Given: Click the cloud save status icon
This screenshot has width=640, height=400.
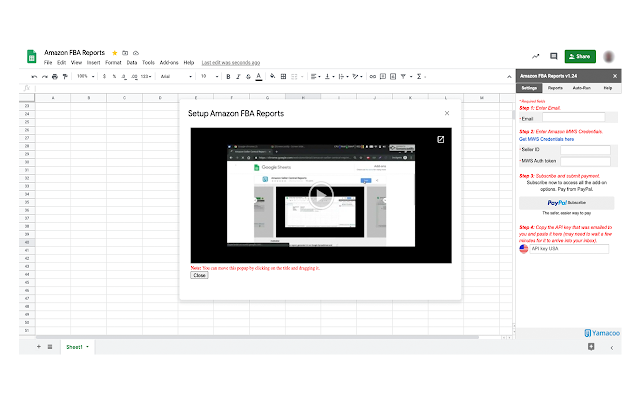Looking at the screenshot, I should (x=136, y=53).
